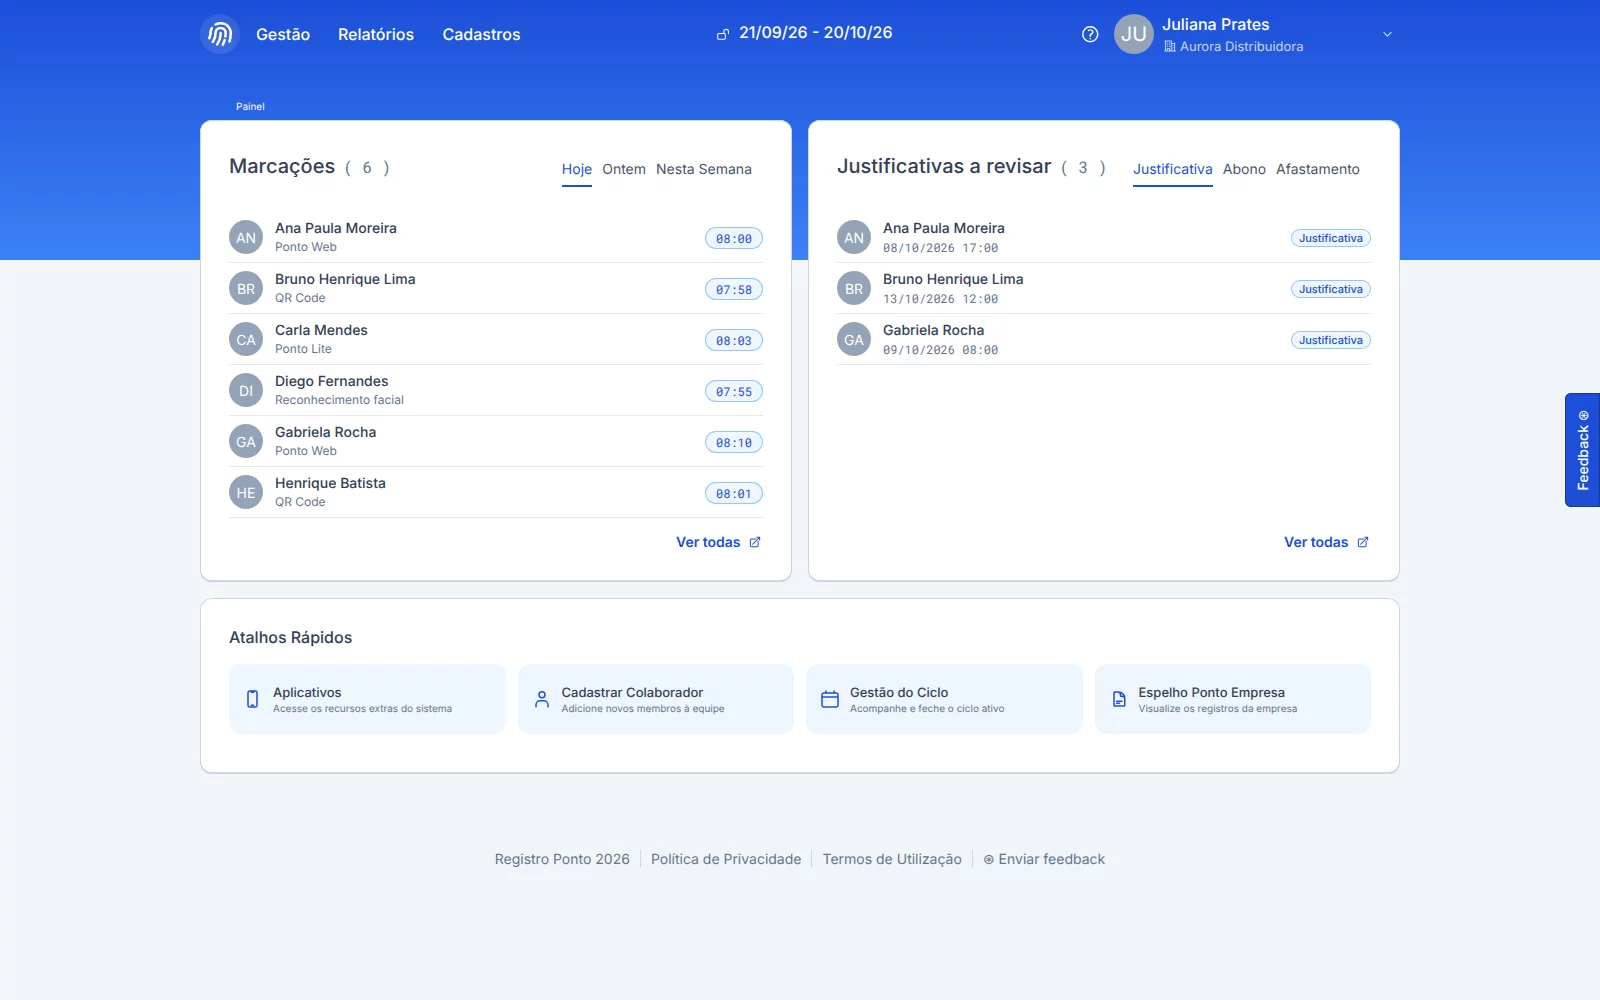This screenshot has height=1000, width=1600.
Task: Open the Cadastros menu
Action: point(481,34)
